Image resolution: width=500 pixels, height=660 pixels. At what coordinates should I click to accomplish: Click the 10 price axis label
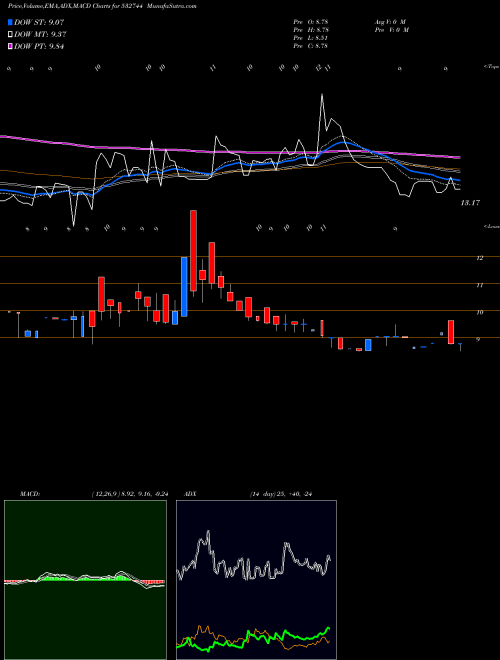[x=479, y=312]
